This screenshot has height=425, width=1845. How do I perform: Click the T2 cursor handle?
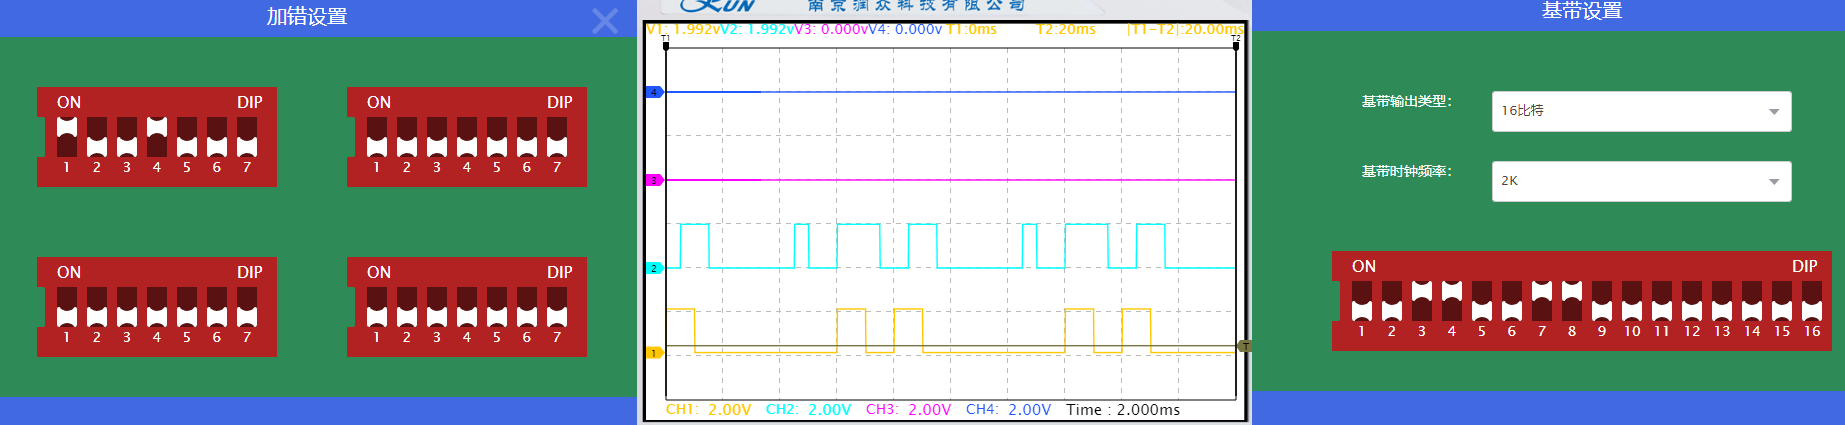click(x=1236, y=43)
